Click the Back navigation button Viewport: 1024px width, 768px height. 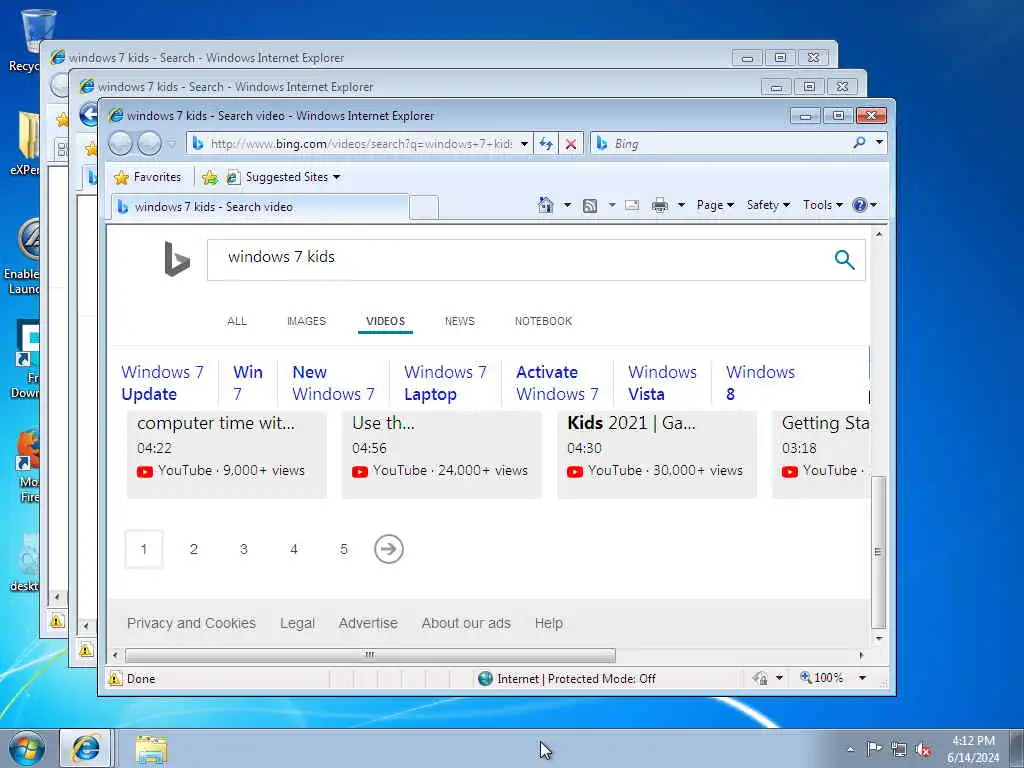120,143
